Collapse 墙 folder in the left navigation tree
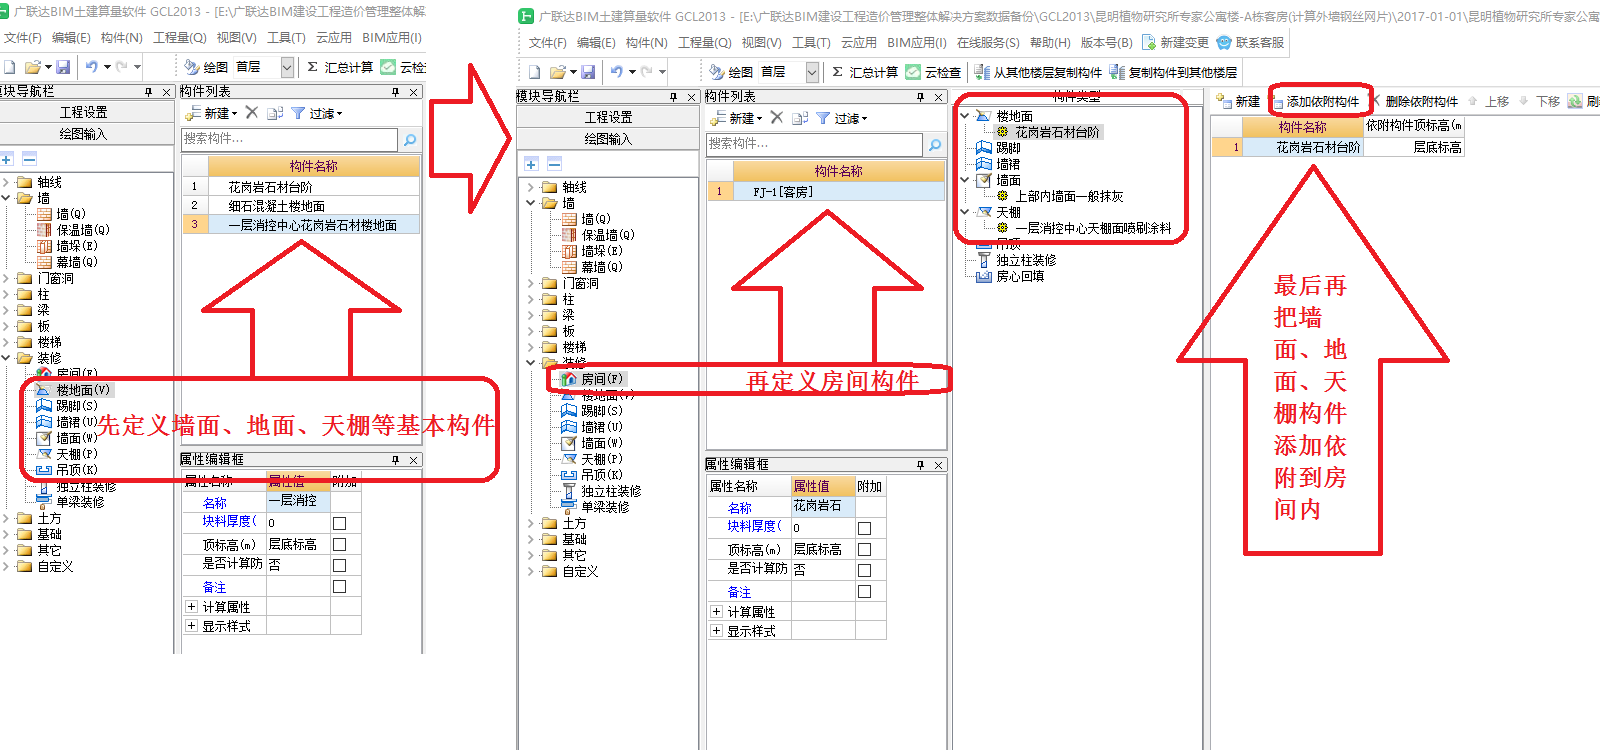The height and width of the screenshot is (750, 1624). pos(6,198)
